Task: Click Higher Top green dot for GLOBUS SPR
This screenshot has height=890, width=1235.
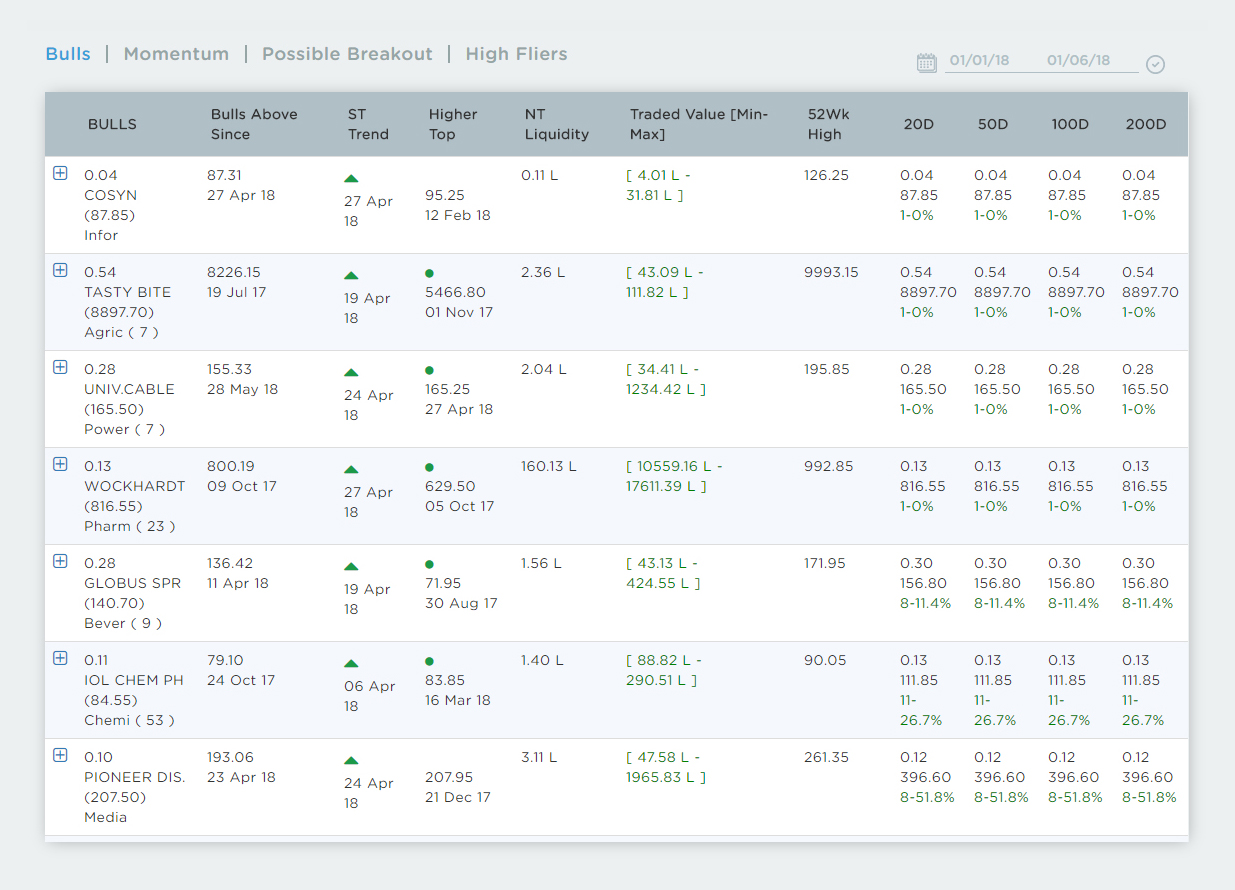Action: tap(429, 564)
